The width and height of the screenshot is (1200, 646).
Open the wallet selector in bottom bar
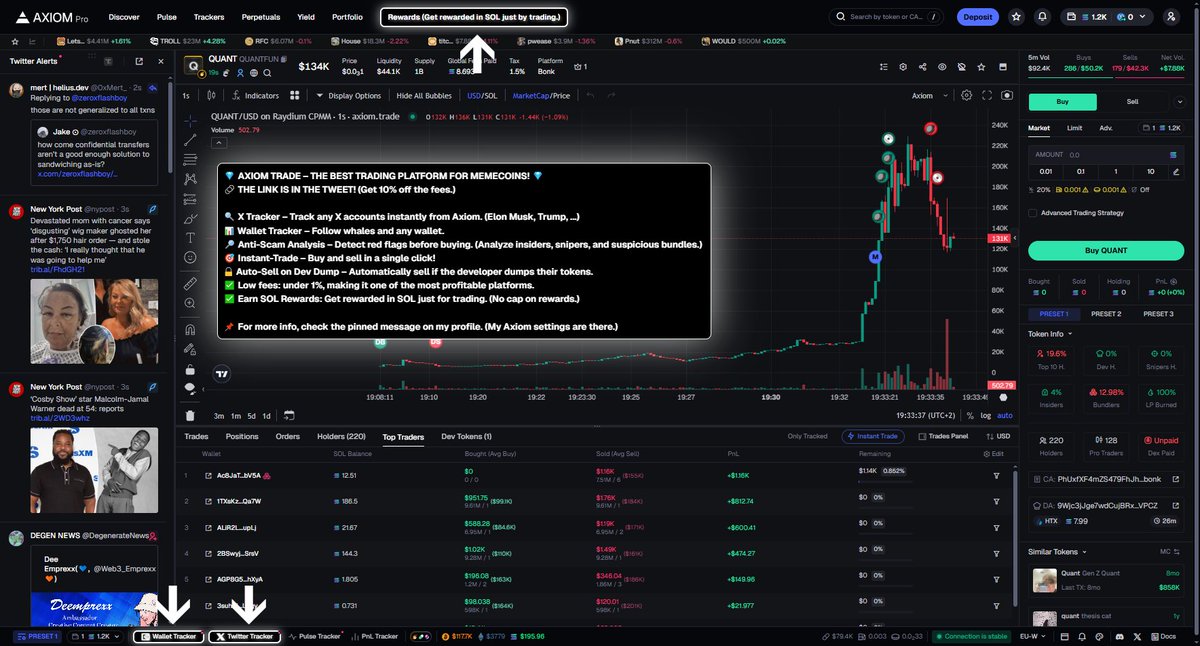97,636
